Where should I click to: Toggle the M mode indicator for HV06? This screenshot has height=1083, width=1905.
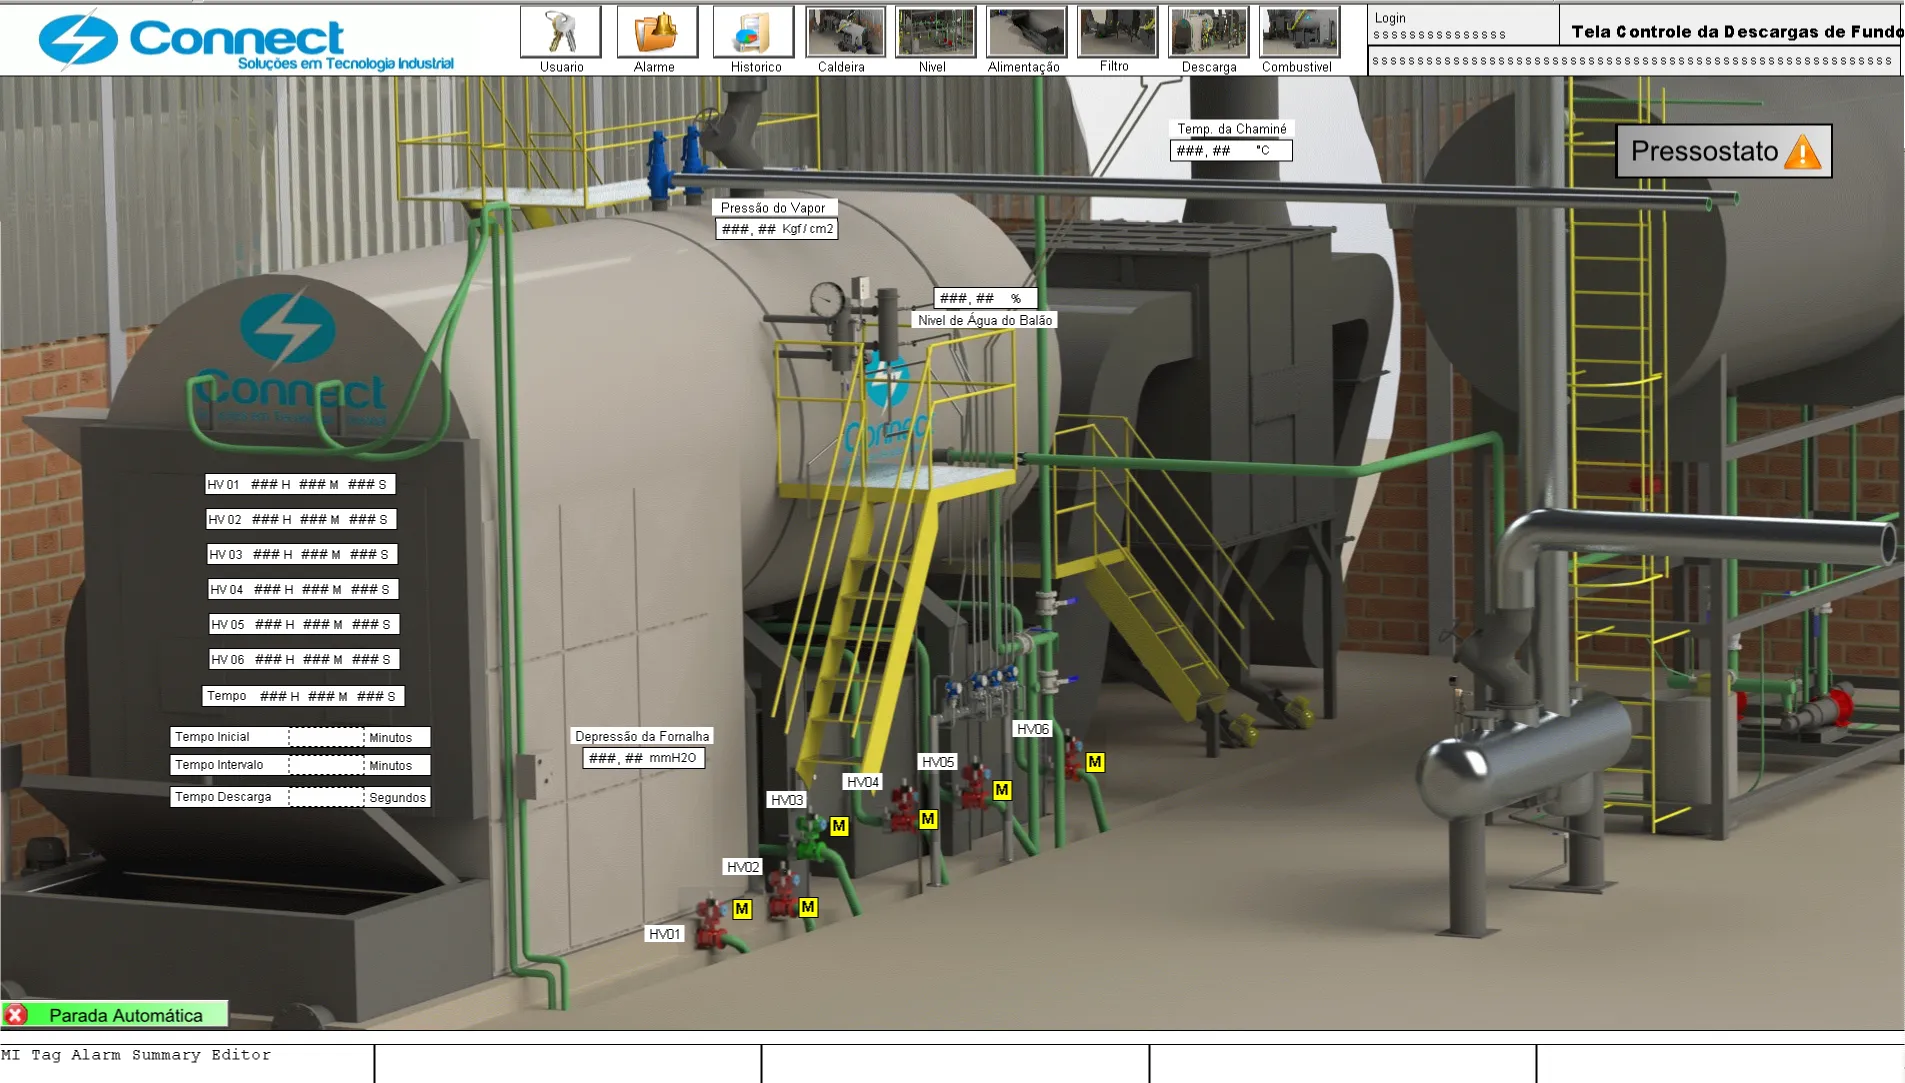pos(1095,762)
